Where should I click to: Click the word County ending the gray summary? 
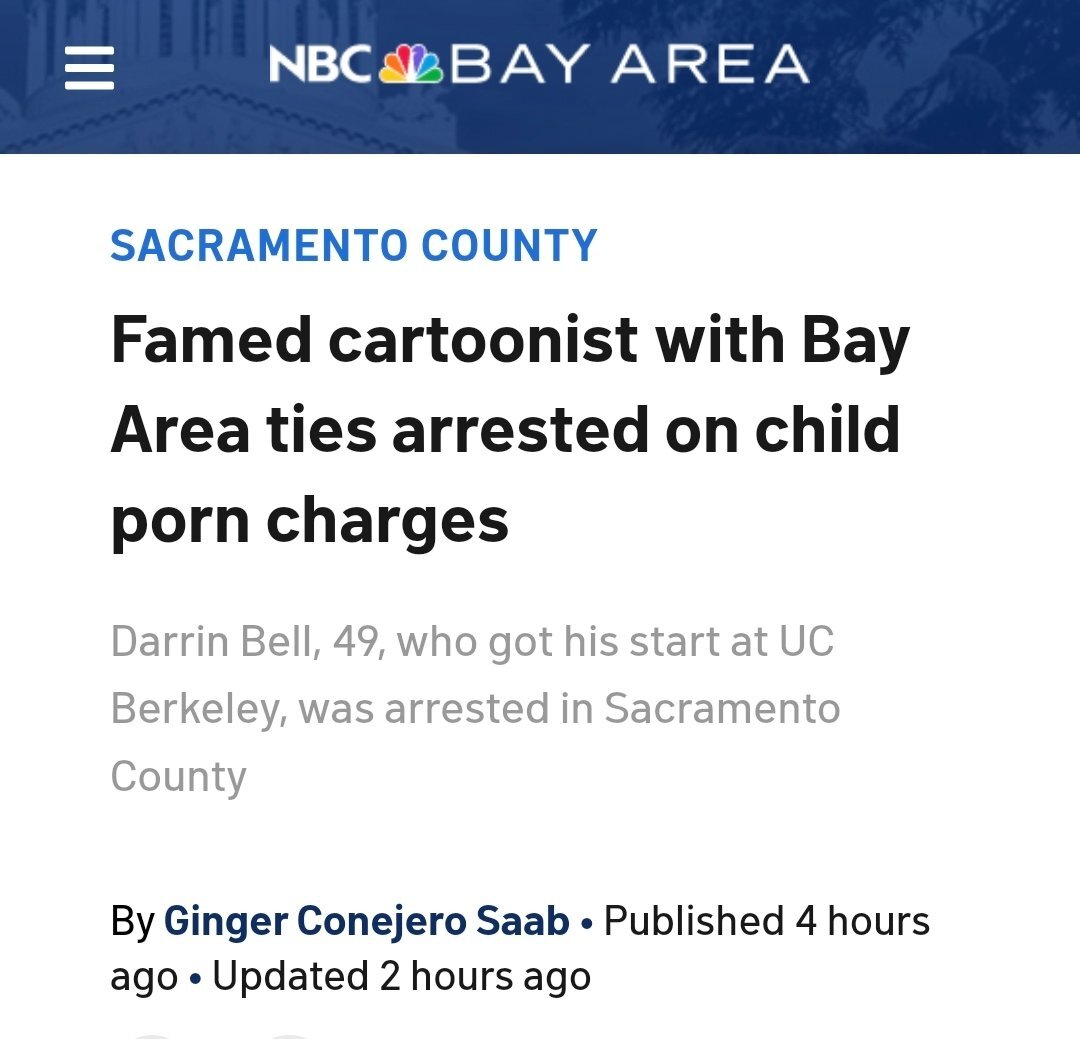click(x=178, y=777)
